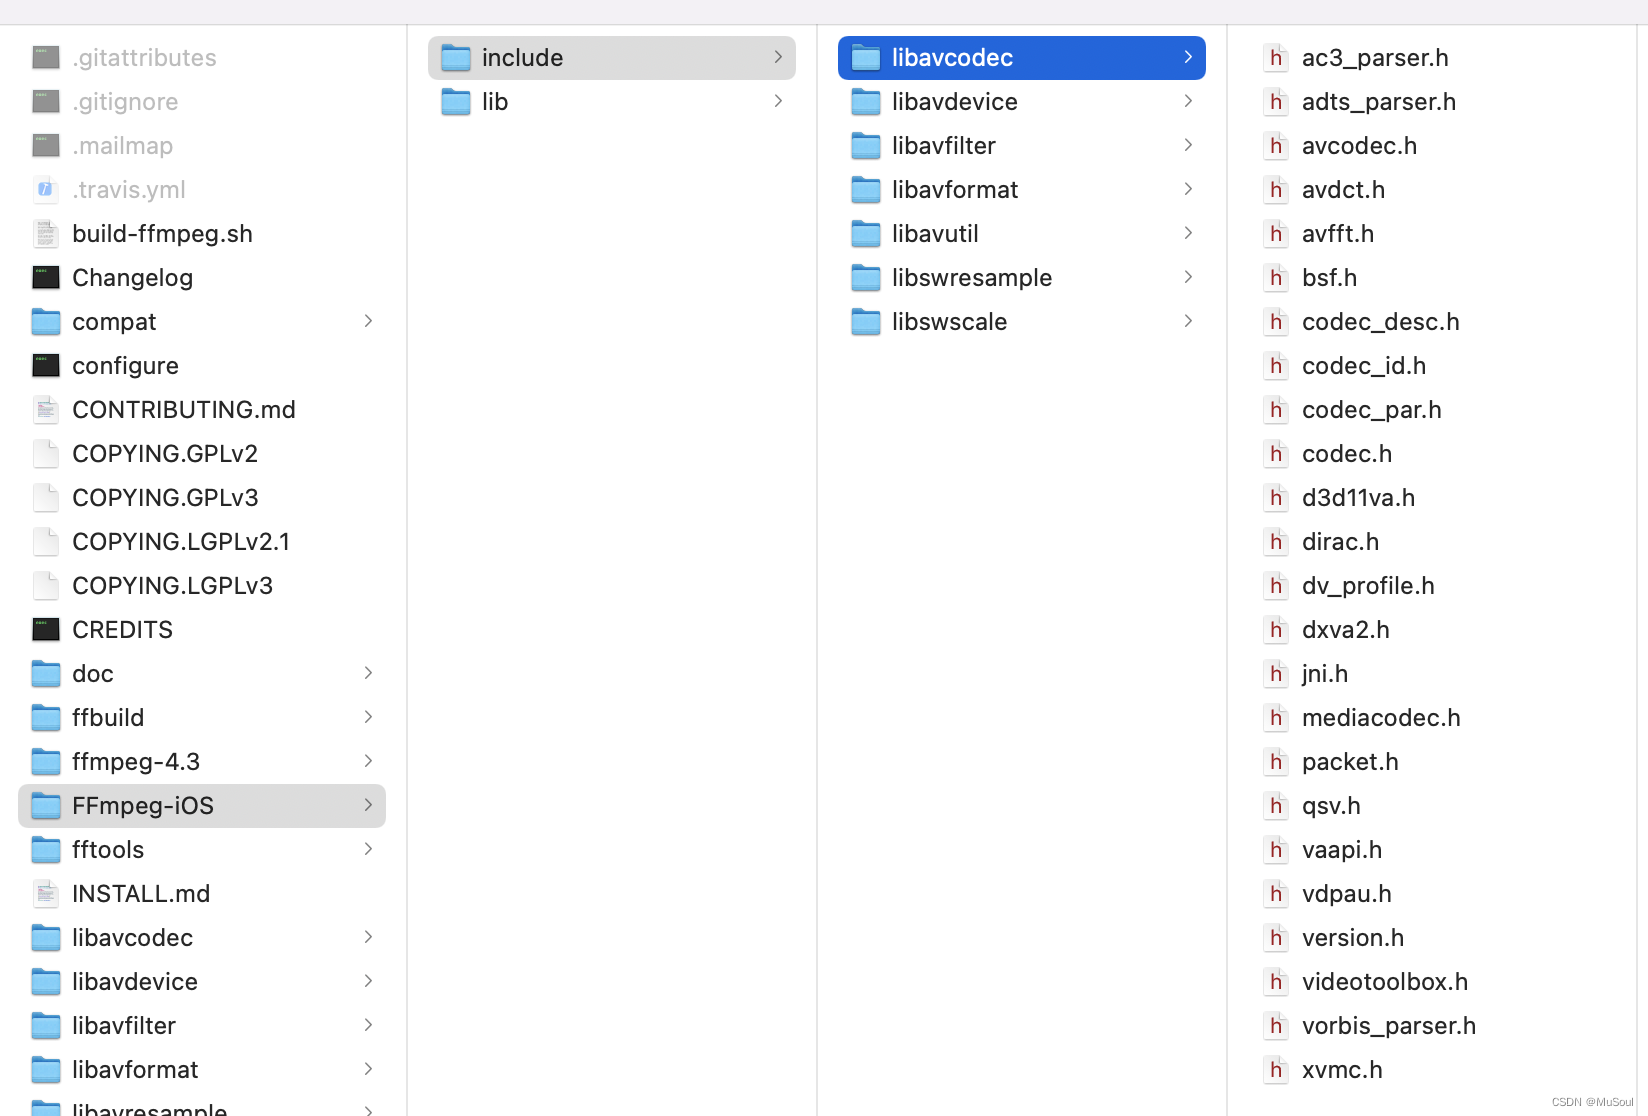
Task: Select the COPYING.LGPLv3 file
Action: [202, 586]
